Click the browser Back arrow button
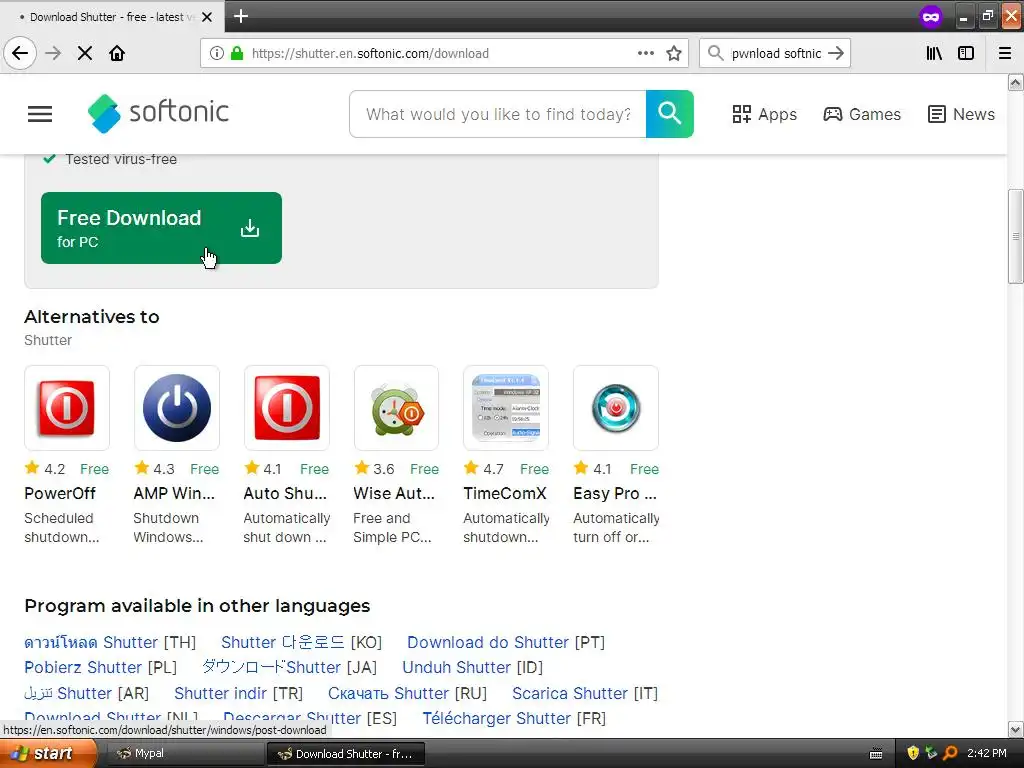Screen dimensions: 1024x768 [x=20, y=54]
